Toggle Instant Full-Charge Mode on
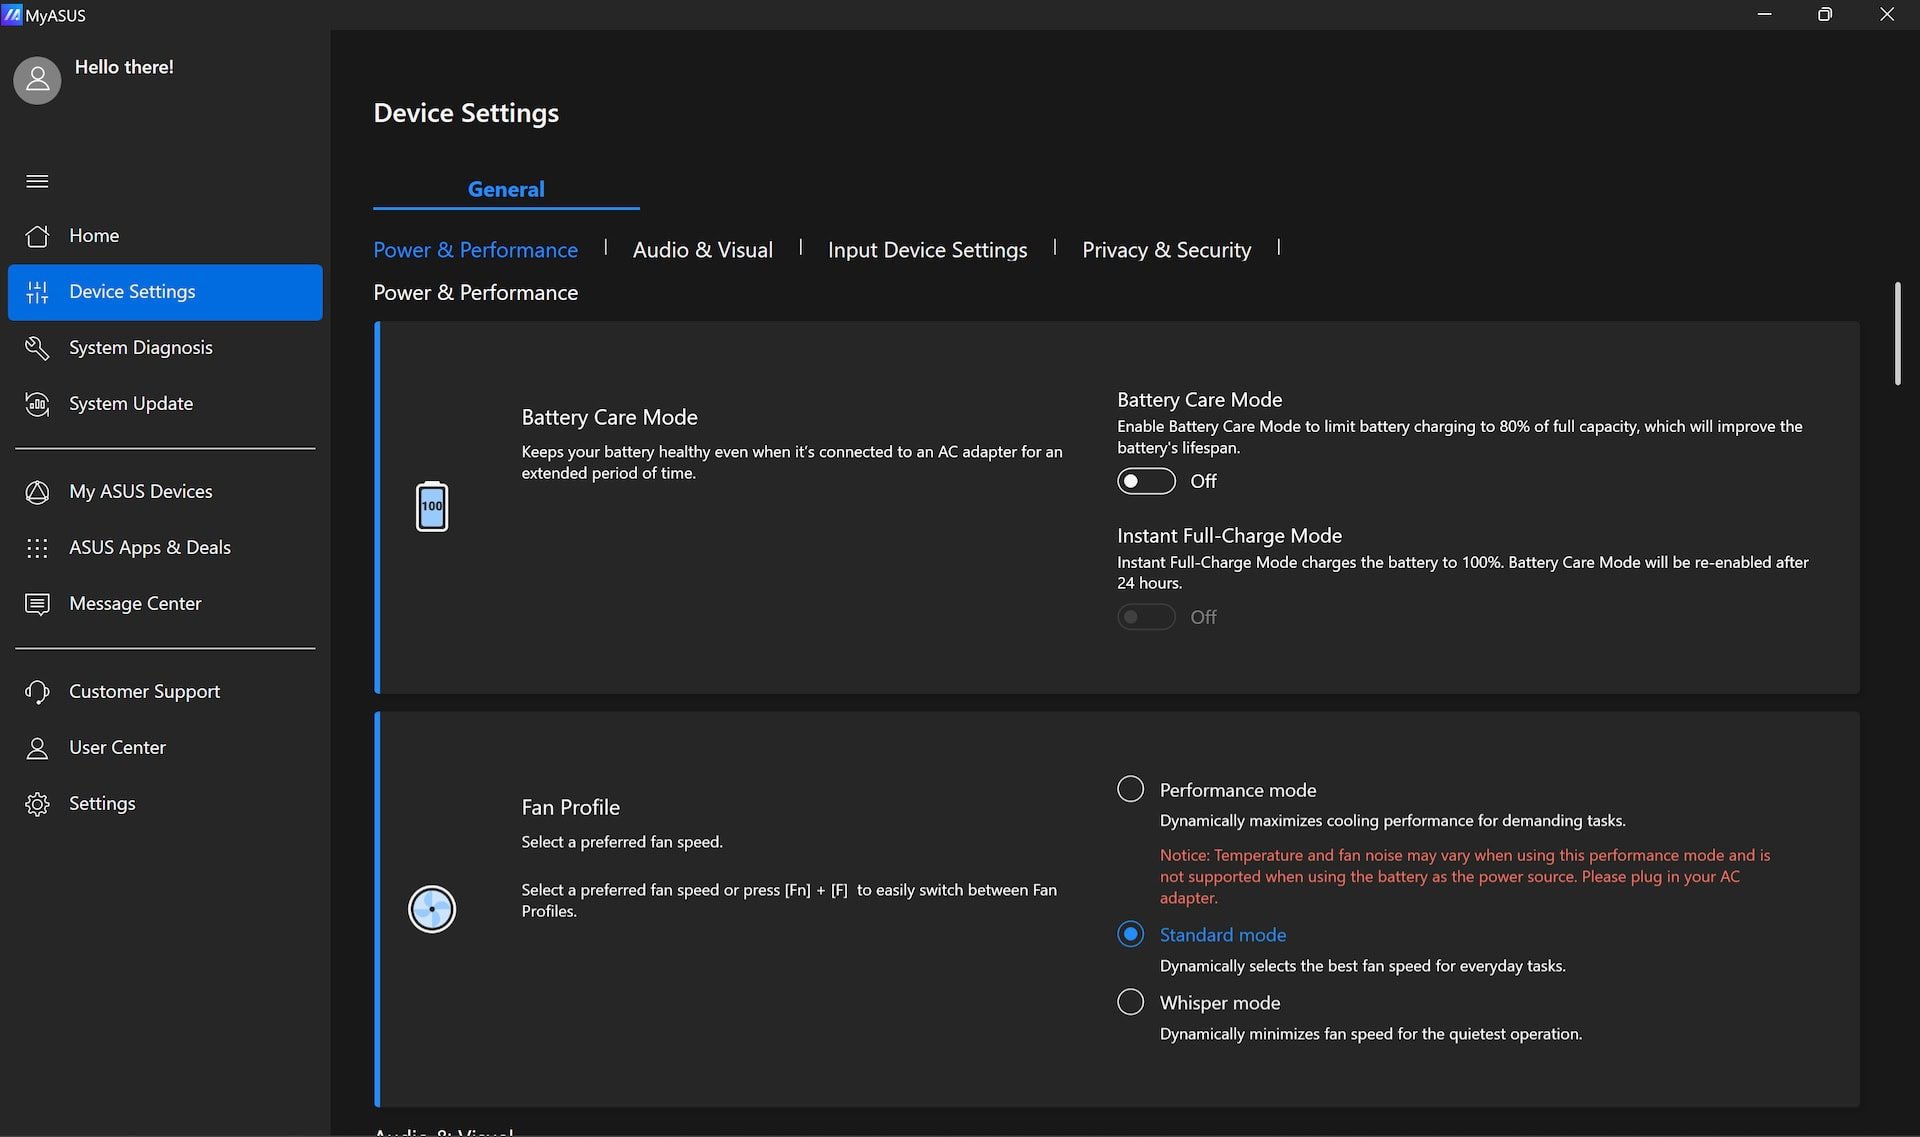 pyautogui.click(x=1145, y=616)
